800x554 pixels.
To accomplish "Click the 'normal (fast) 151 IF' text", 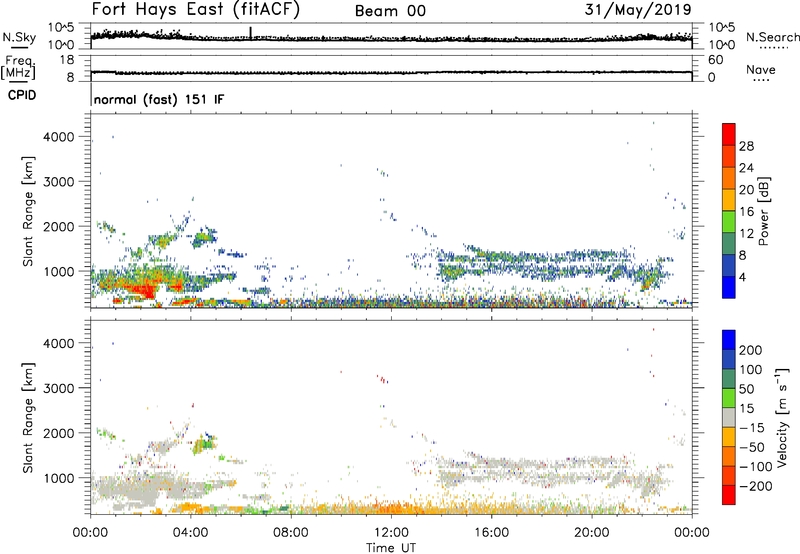I will click(x=159, y=99).
